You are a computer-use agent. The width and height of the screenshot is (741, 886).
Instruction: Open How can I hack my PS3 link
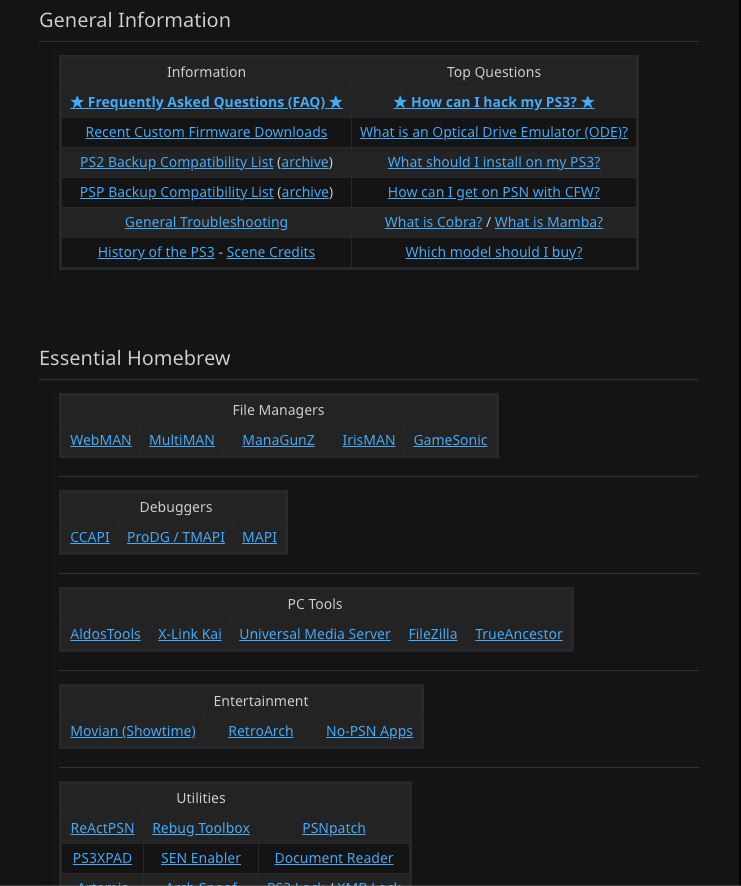pyautogui.click(x=493, y=102)
